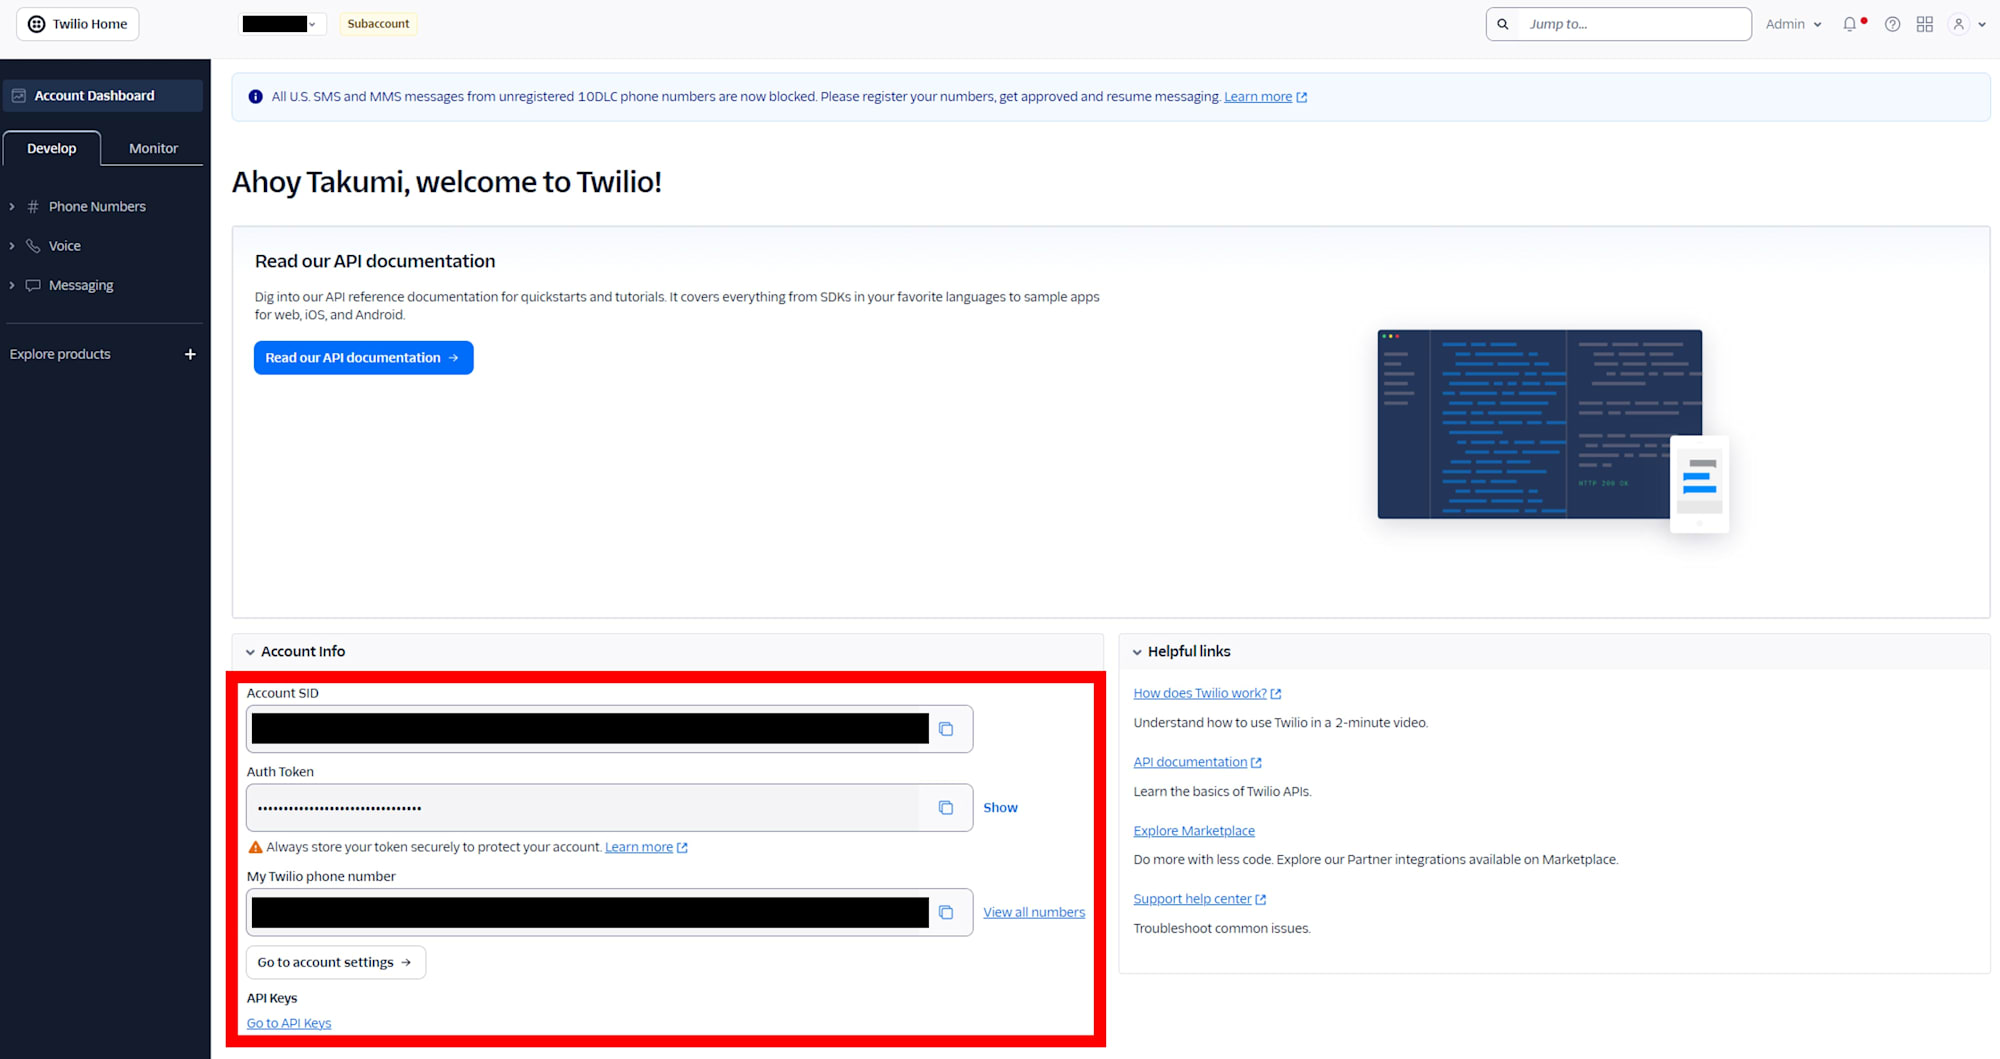Open Phone Numbers sidebar item
2000x1059 pixels.
pyautogui.click(x=97, y=207)
